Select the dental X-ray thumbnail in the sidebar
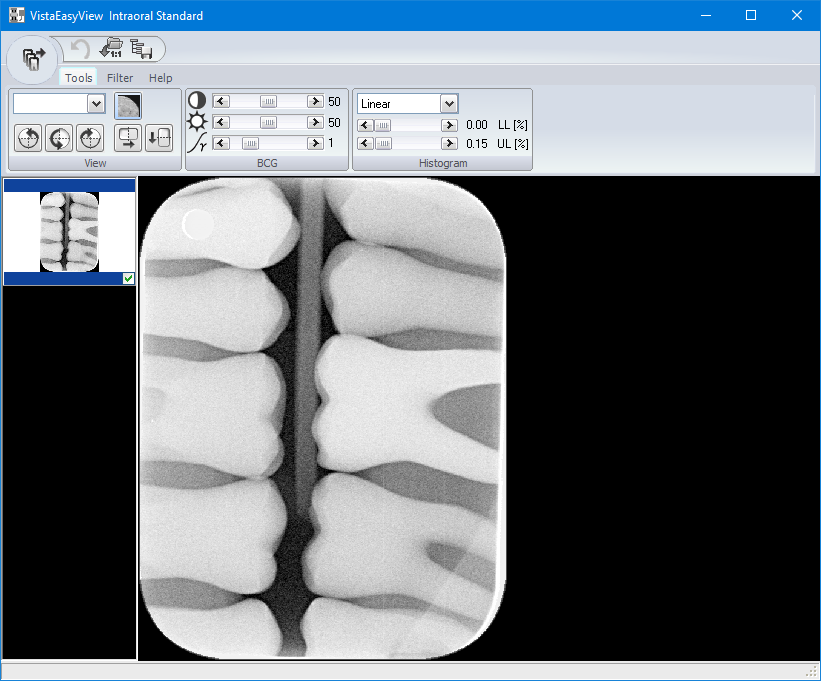This screenshot has width=821, height=681. coord(69,230)
